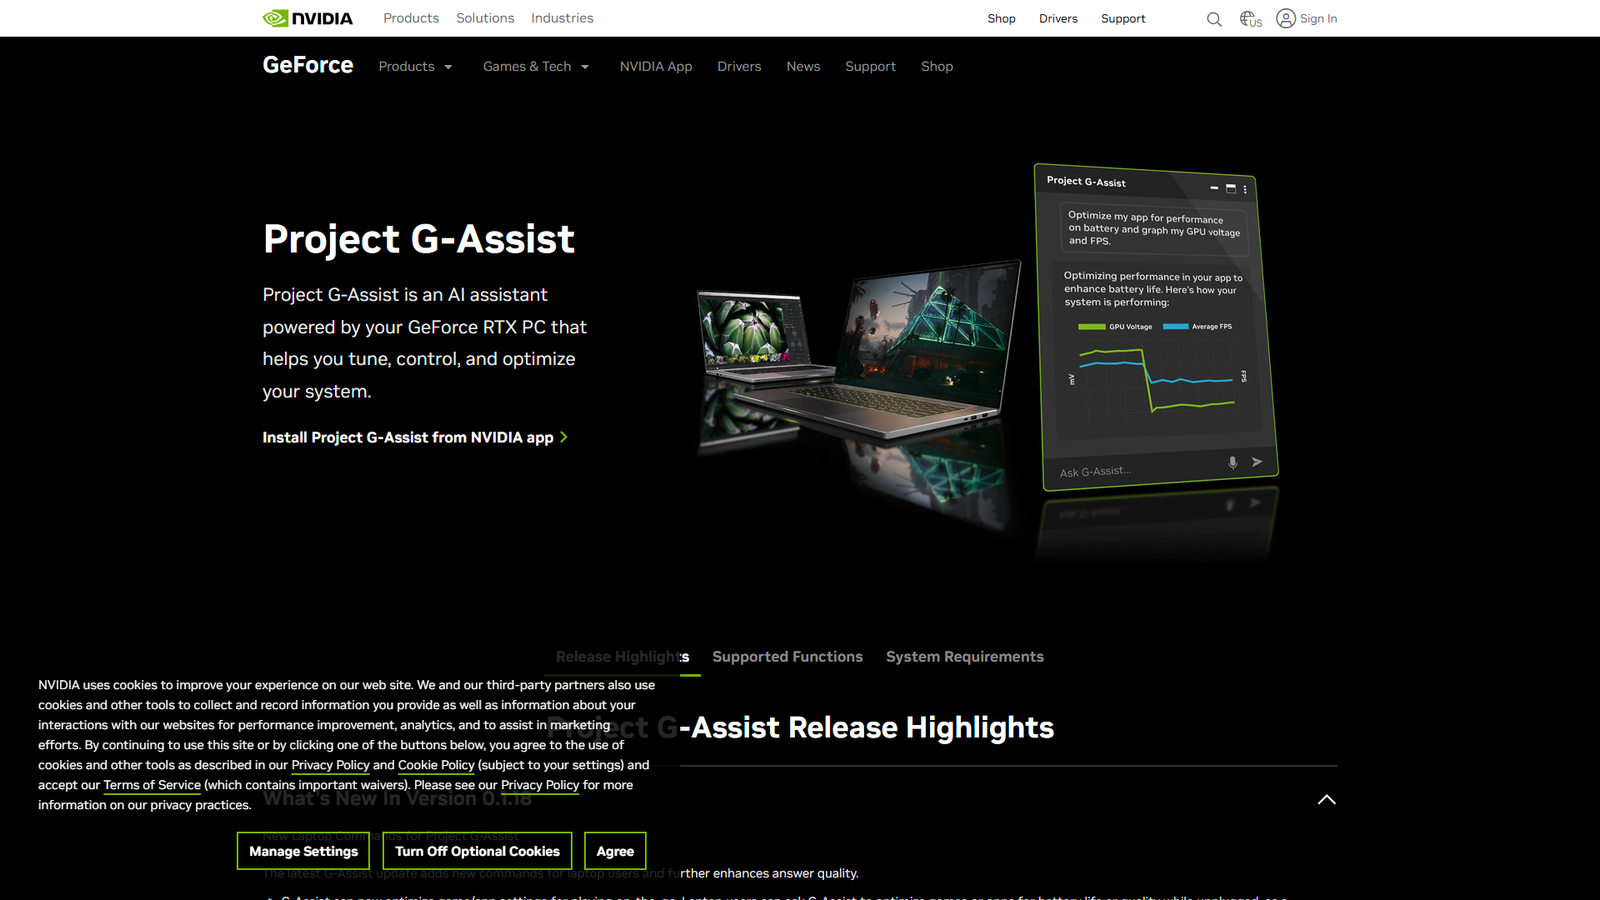Click the Sign In account icon
The height and width of the screenshot is (900, 1600).
coord(1286,18)
